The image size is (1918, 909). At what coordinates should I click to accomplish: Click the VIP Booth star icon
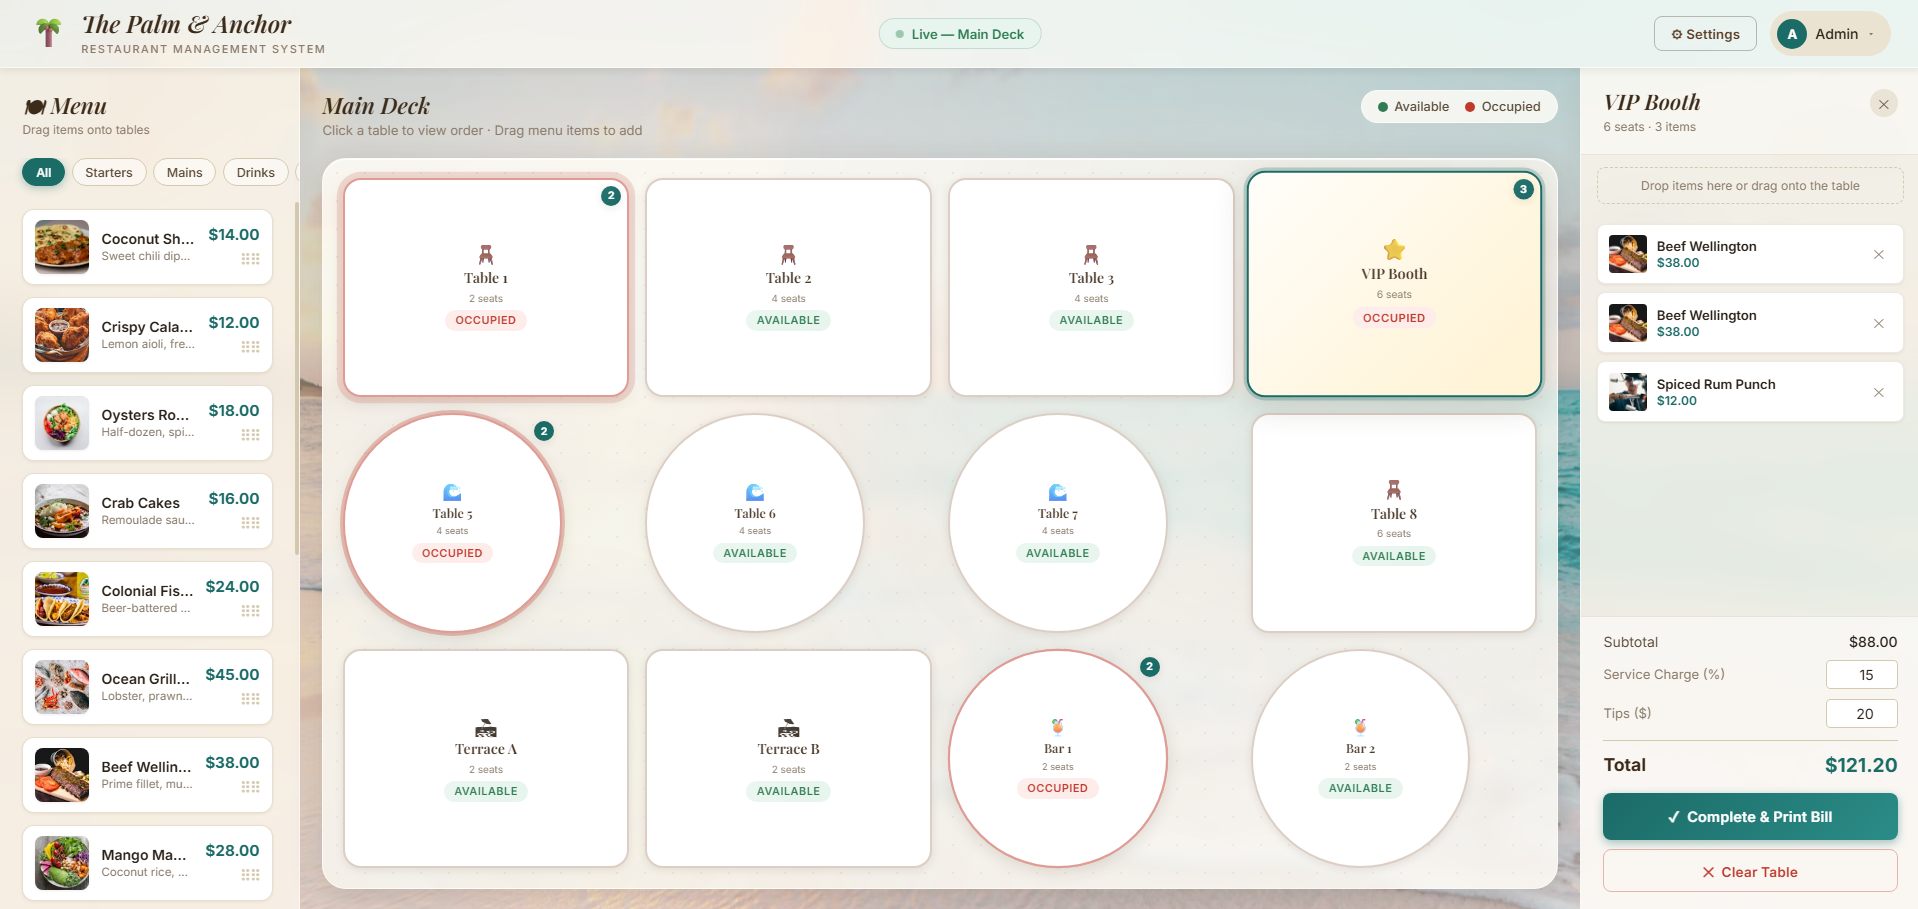[x=1393, y=250]
